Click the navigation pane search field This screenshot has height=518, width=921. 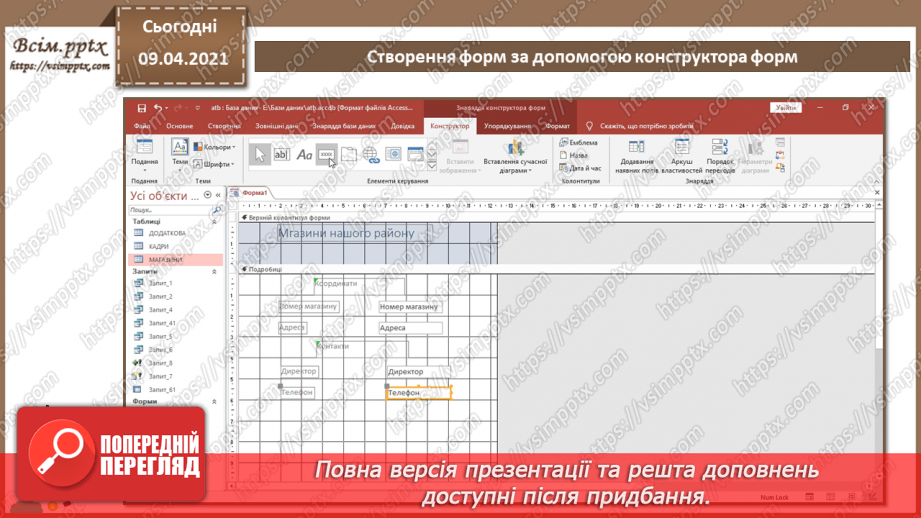[x=169, y=211]
